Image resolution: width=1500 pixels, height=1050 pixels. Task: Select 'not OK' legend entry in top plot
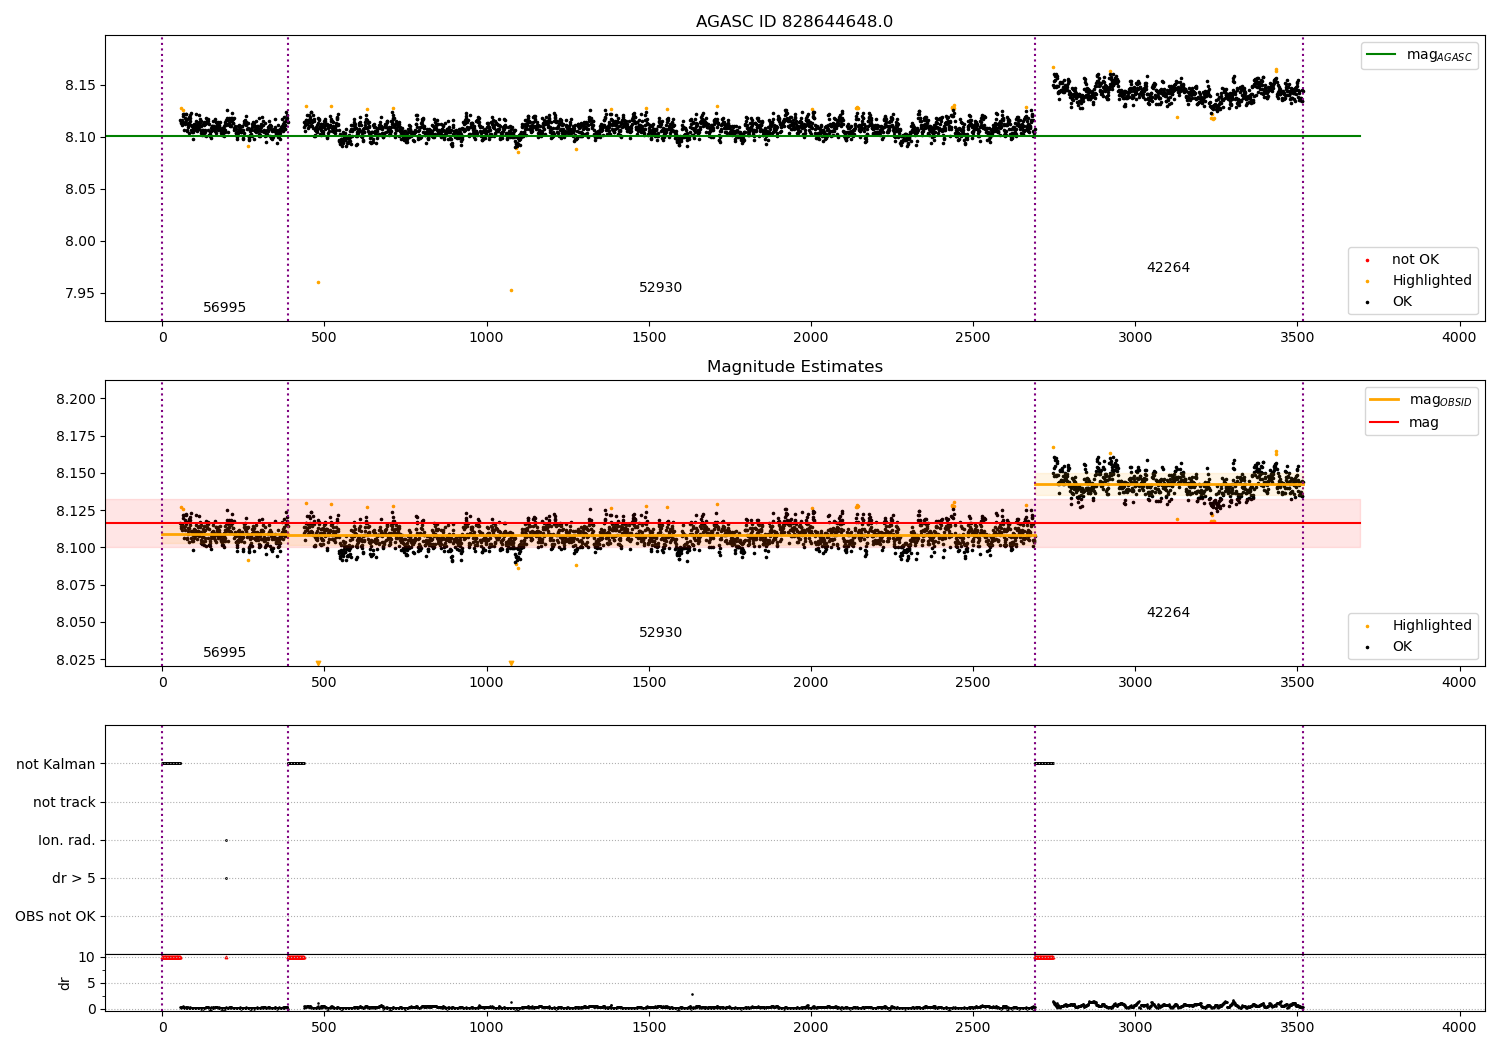[1415, 260]
